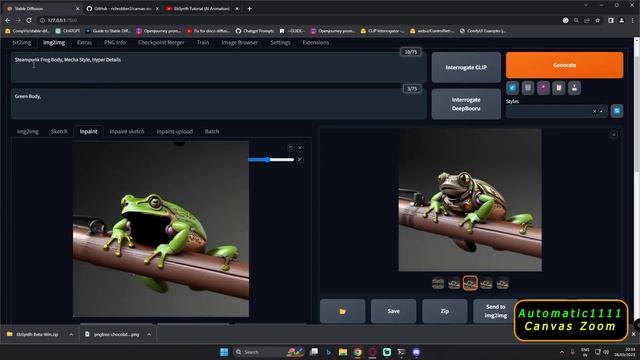Open the Train tab
Image resolution: width=640 pixels, height=360 pixels.
pos(203,42)
